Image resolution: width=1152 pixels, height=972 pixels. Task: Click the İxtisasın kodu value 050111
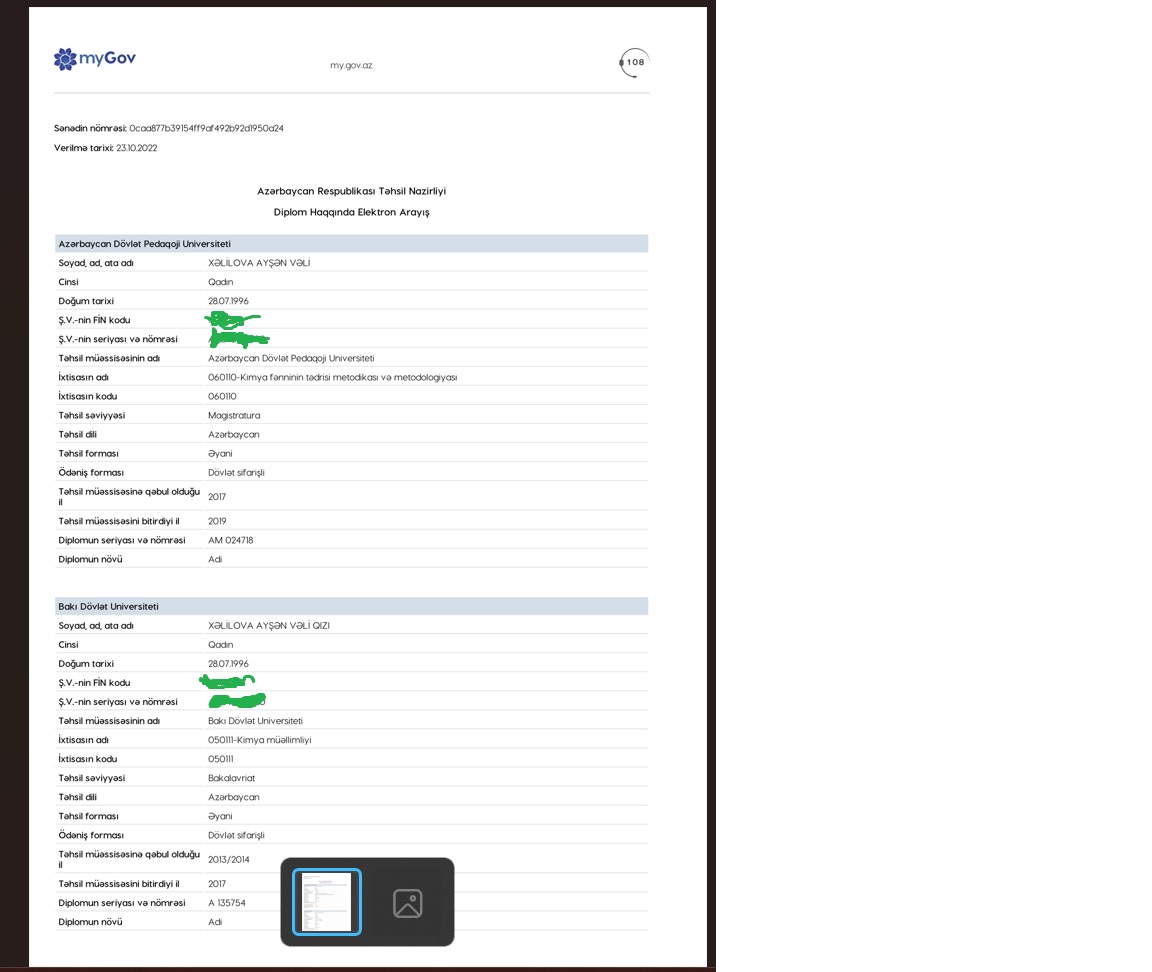[220, 759]
